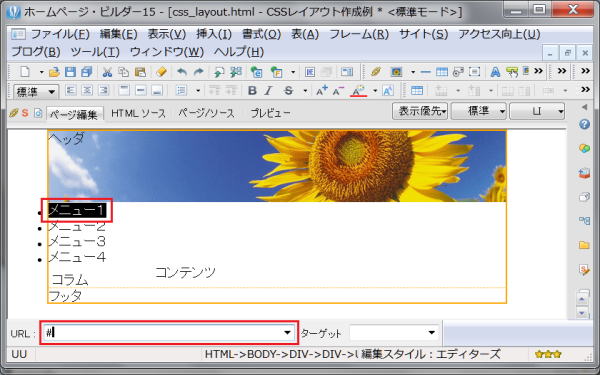Decrease font size with A- icon
Screen dimensions: 600x375
(338, 91)
